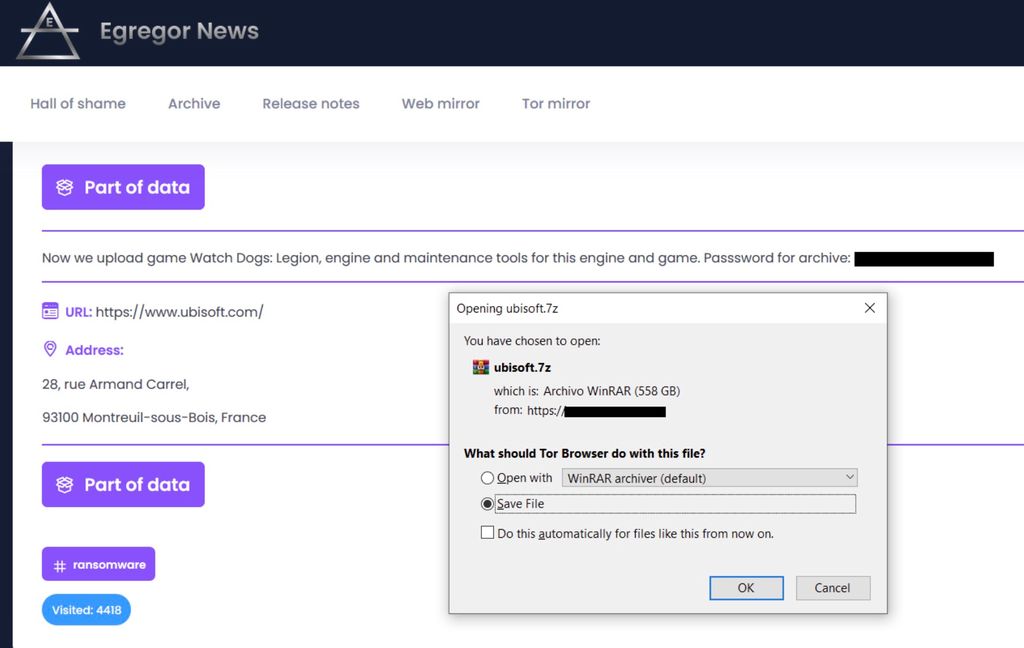This screenshot has height=648, width=1024.
Task: Open the https://www.ubisoft.com/ link
Action: pyautogui.click(x=180, y=312)
